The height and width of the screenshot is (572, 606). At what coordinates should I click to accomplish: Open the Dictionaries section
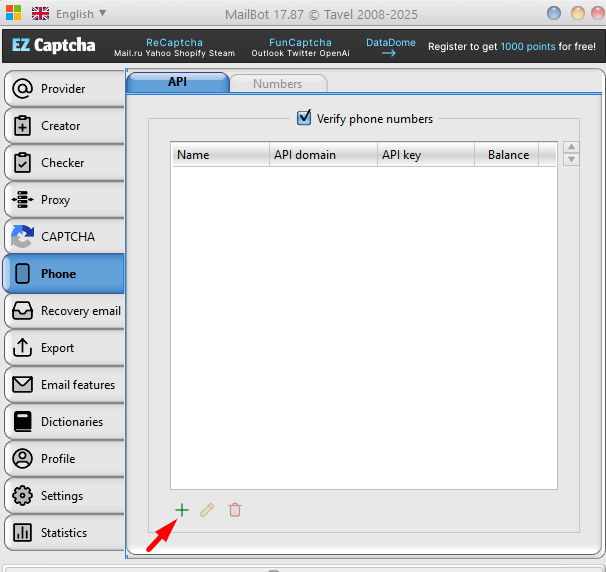point(65,422)
